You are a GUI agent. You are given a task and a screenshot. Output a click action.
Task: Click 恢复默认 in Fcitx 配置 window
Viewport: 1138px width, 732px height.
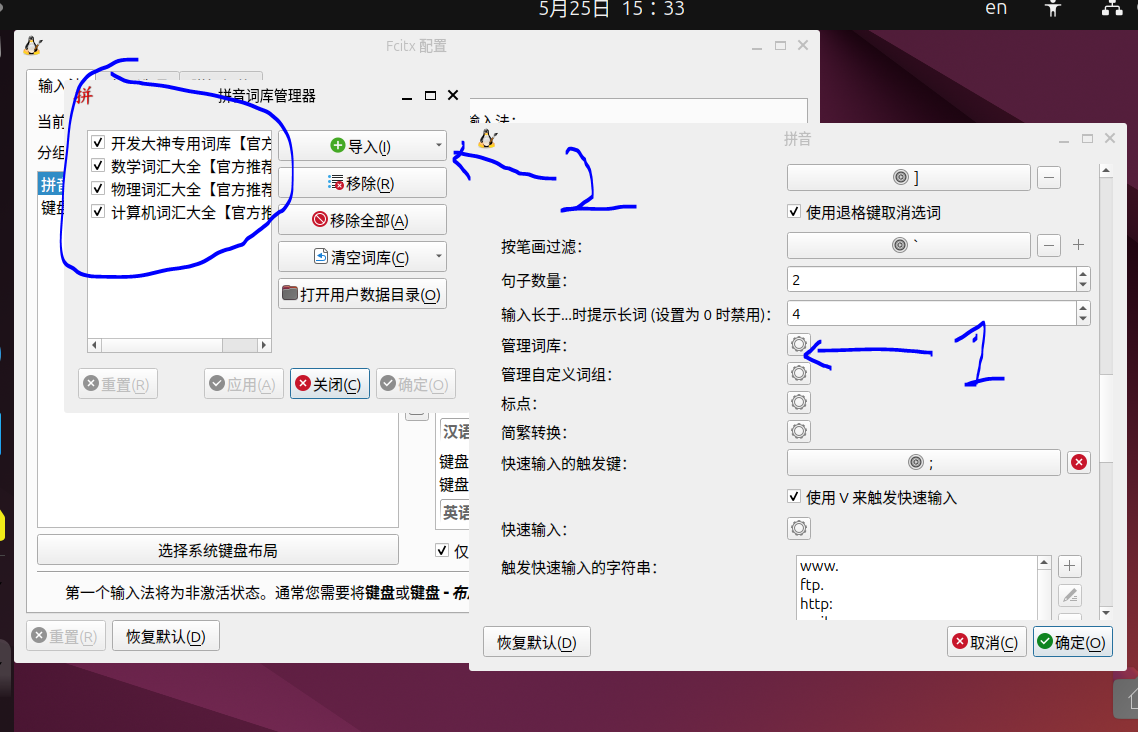tap(165, 636)
